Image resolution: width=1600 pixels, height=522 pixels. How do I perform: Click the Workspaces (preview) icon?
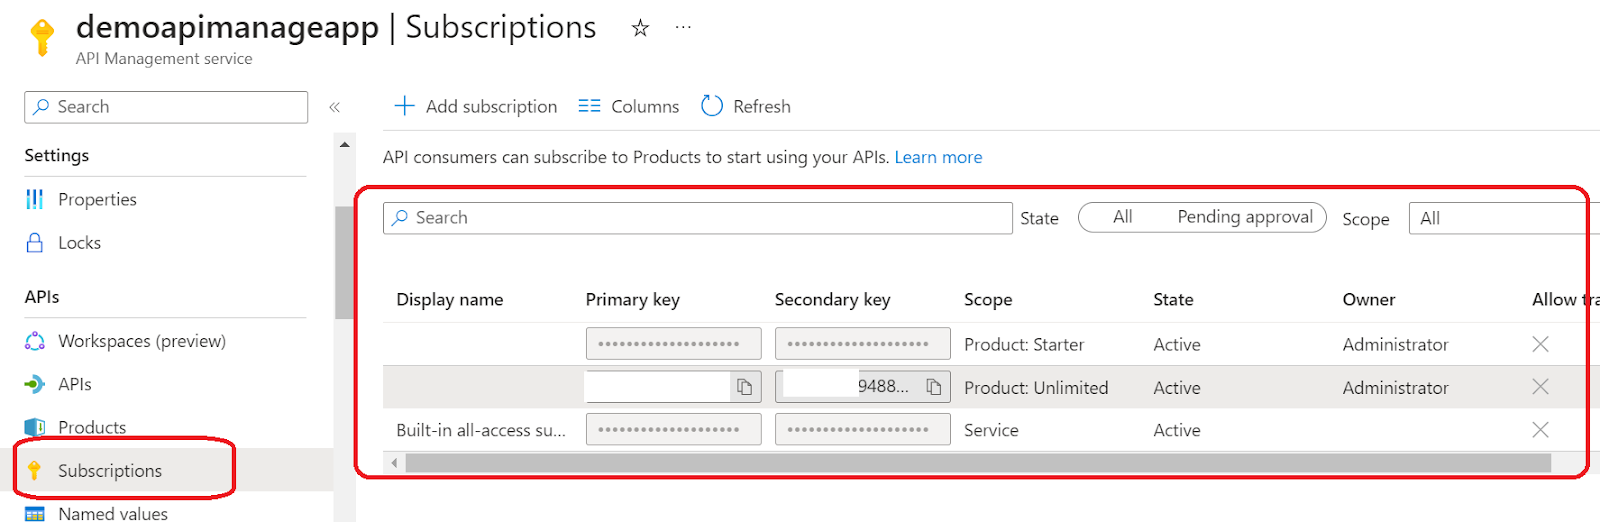(x=35, y=341)
